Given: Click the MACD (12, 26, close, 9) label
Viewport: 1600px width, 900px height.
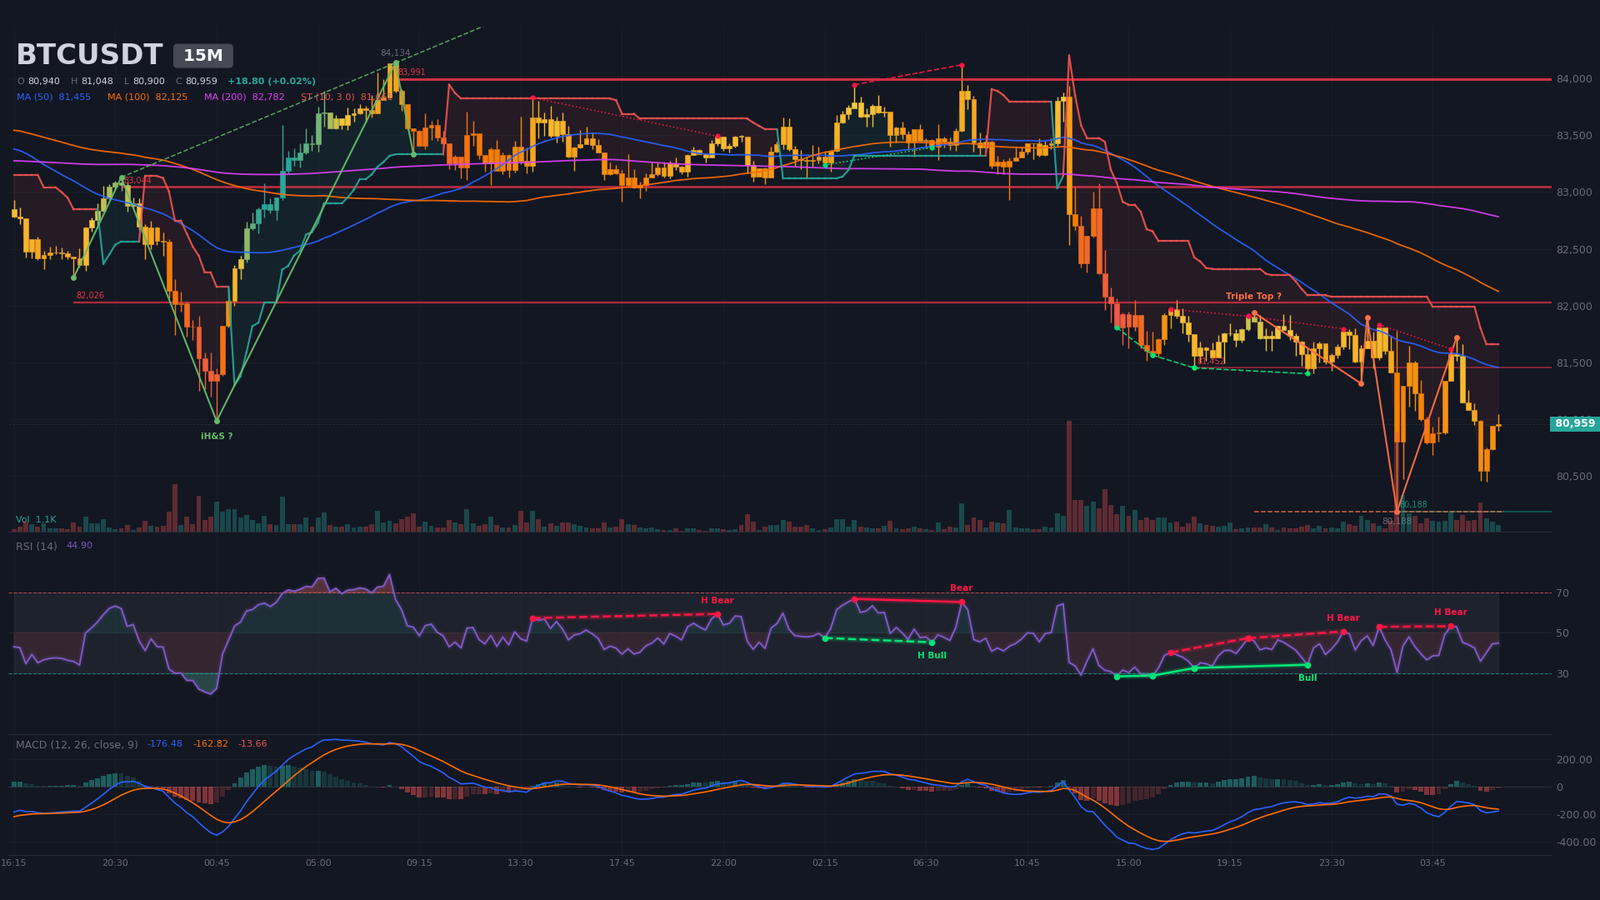Looking at the screenshot, I should (77, 744).
